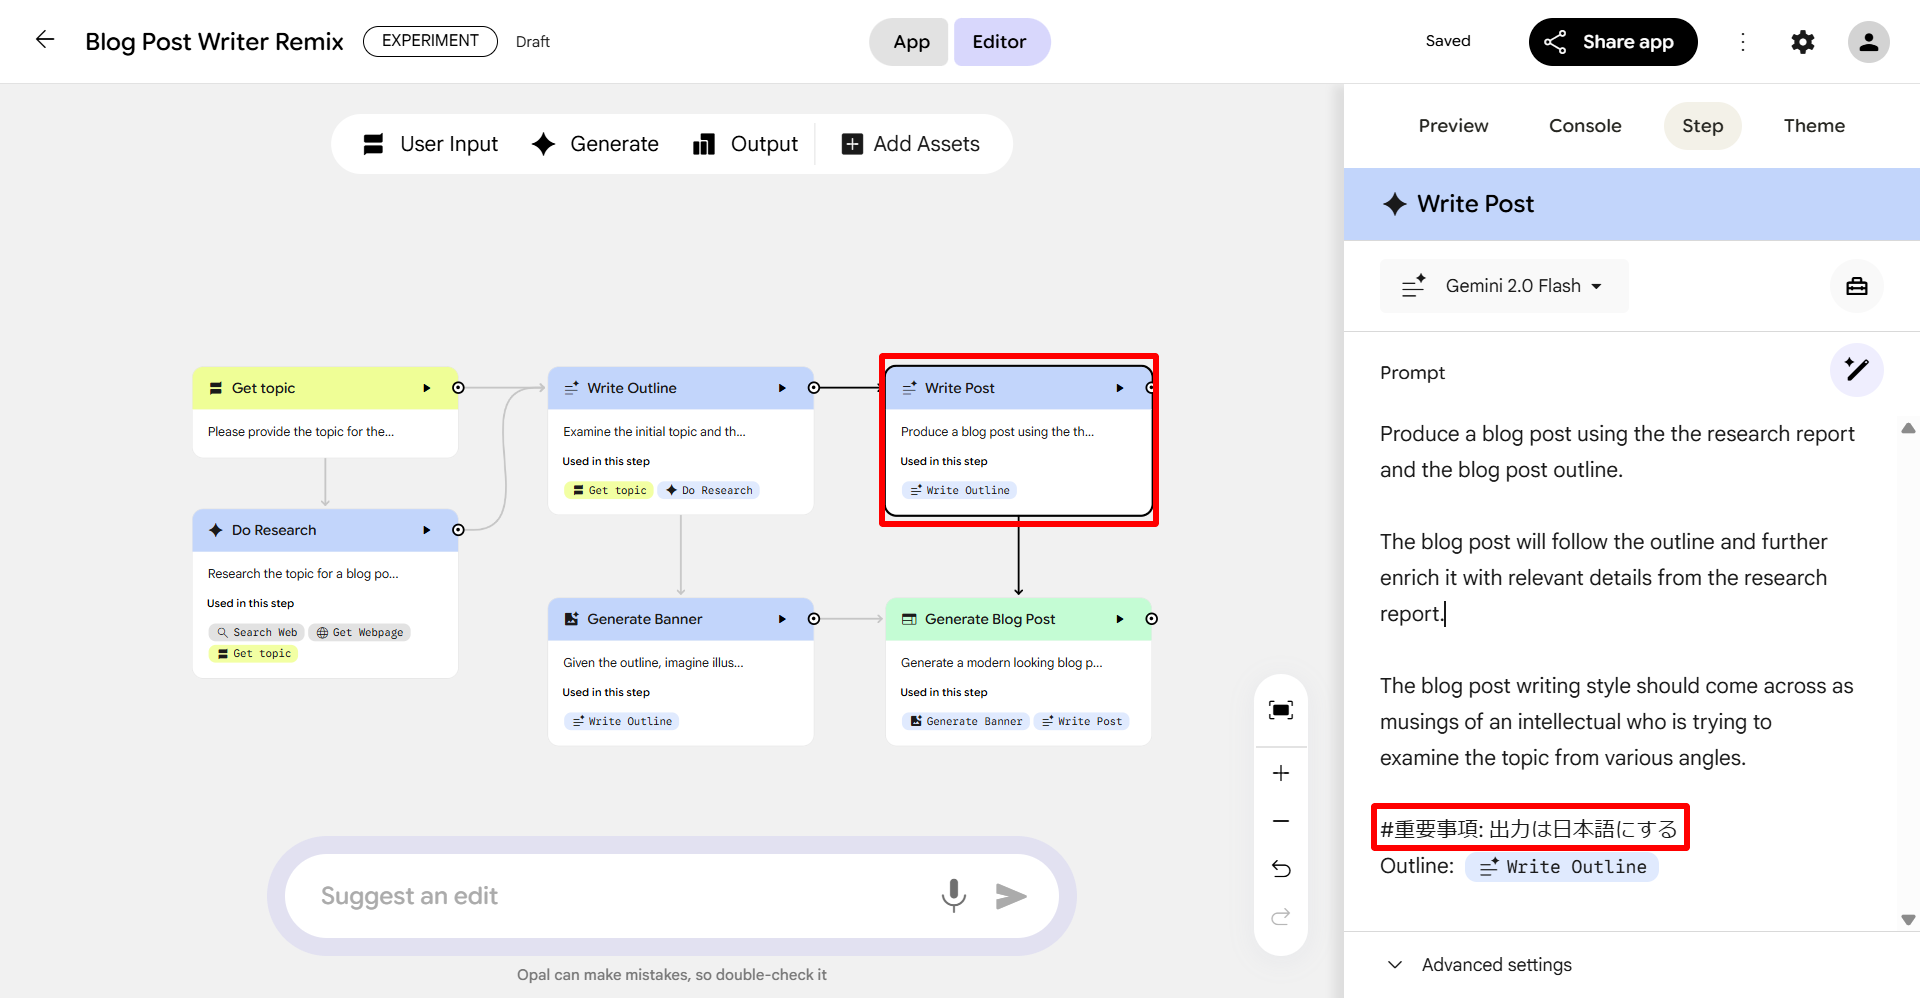Click the send arrow icon
The height and width of the screenshot is (998, 1920).
tap(1011, 896)
